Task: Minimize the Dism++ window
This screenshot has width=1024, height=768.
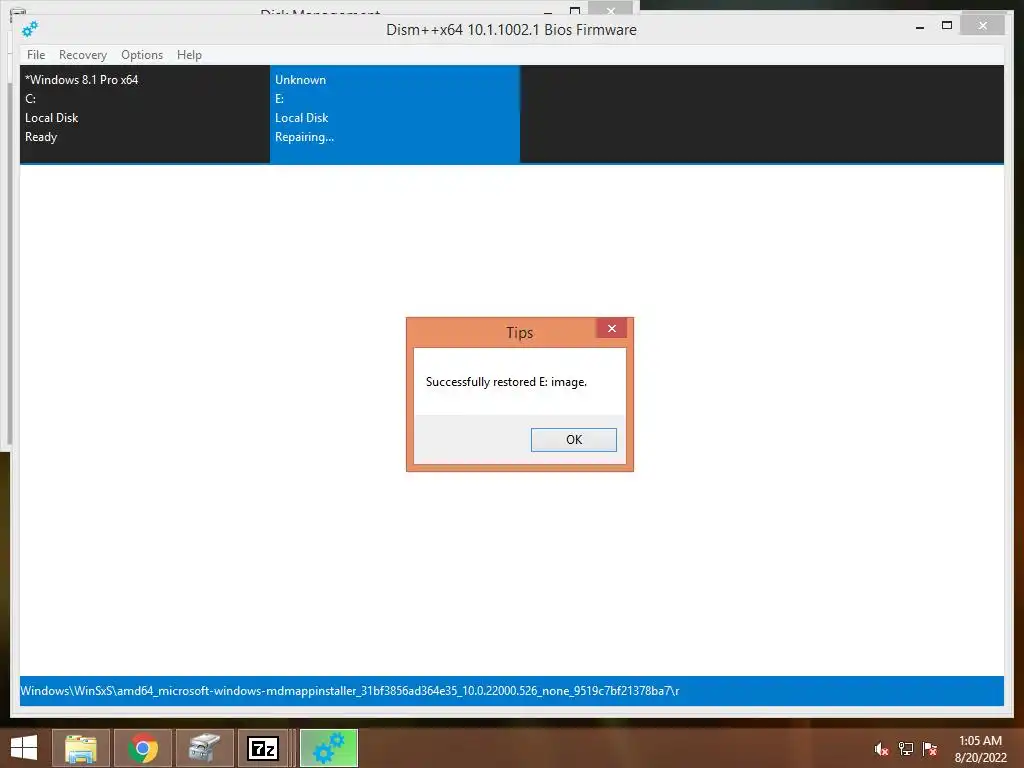Action: click(920, 27)
